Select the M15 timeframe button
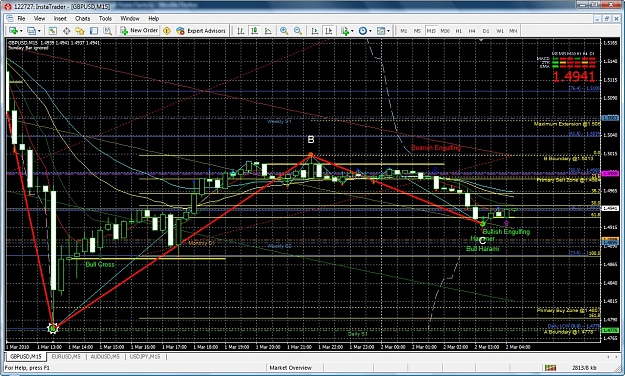Screen dimensions: 625x376 431,31
